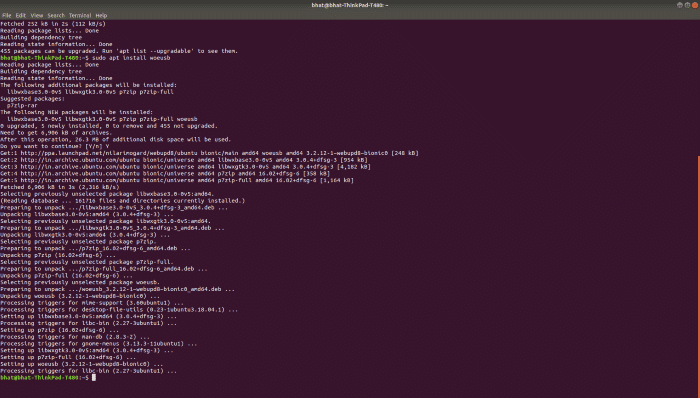Click the 'Do you want to continue?' line
Image resolution: width=700 pixels, height=398 pixels.
pyautogui.click(x=55, y=146)
